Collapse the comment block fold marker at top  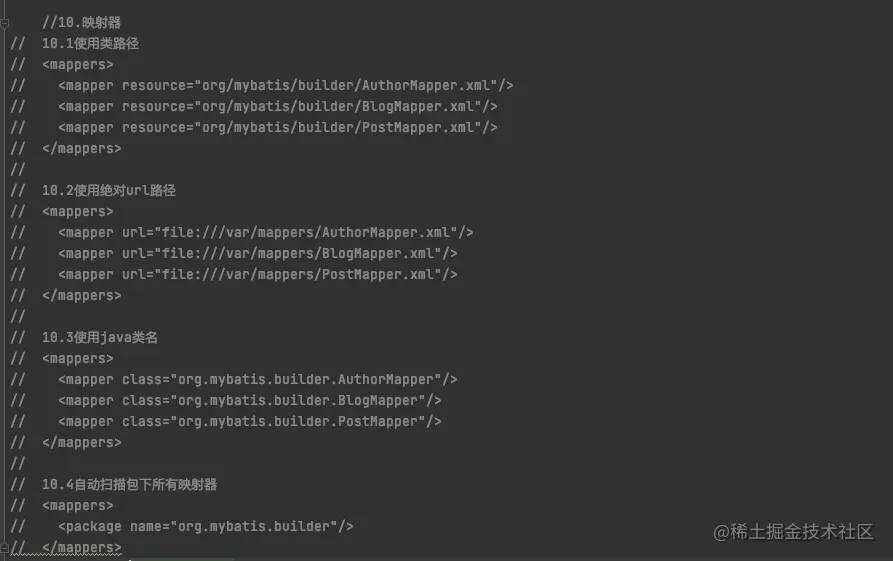[x=4, y=23]
